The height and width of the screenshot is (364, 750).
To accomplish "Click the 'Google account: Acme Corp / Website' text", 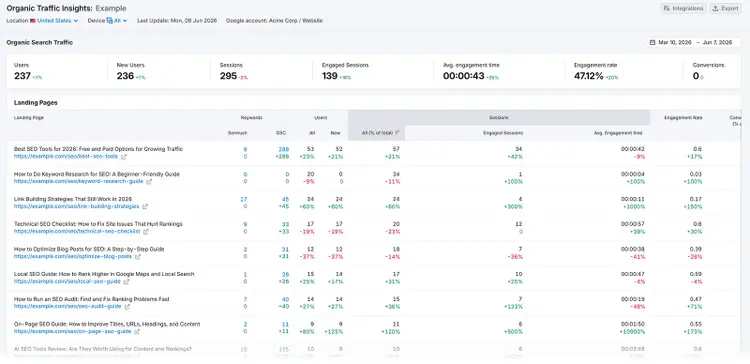I will (x=274, y=21).
